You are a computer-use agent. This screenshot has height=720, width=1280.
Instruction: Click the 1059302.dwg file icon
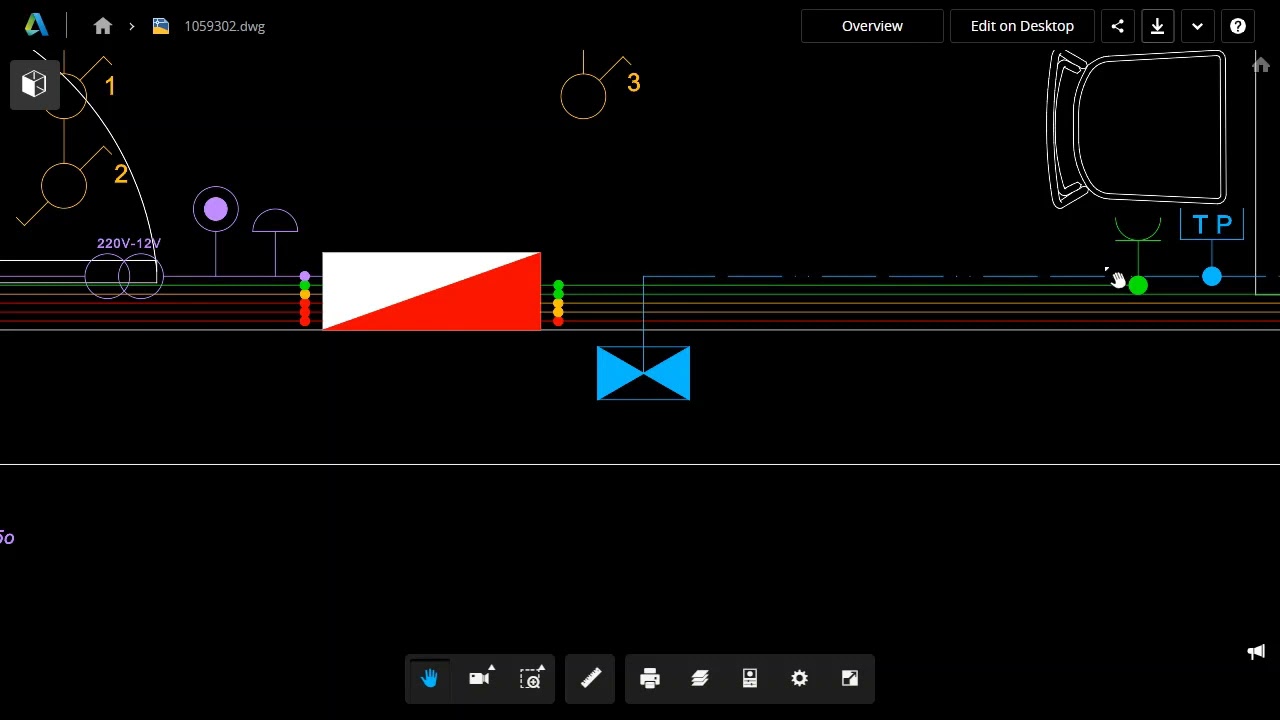(x=161, y=26)
